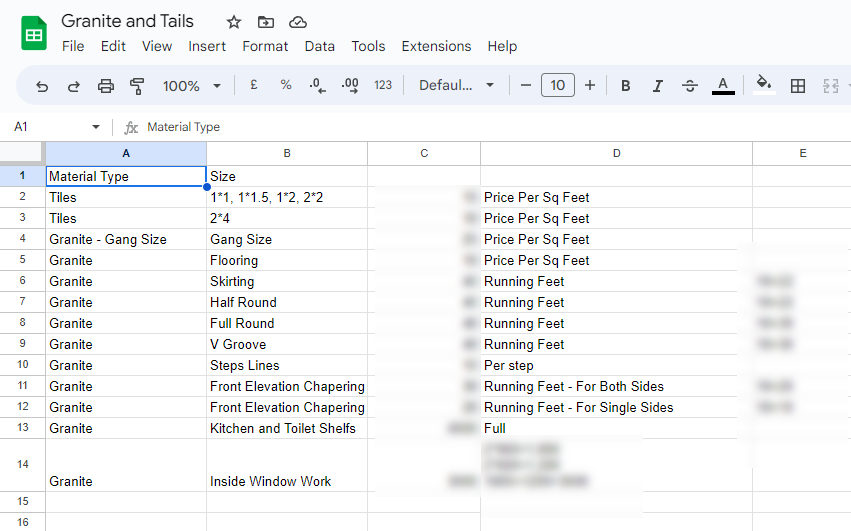Click the redo arrow icon

point(74,86)
